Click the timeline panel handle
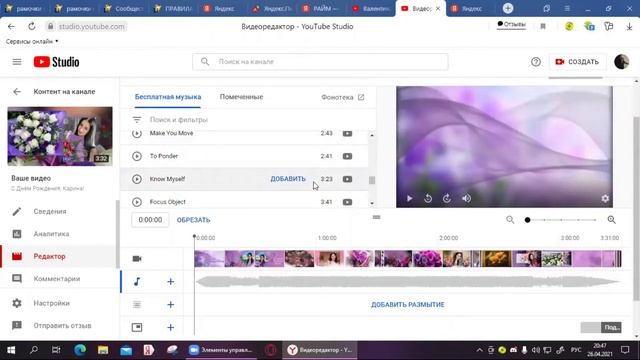640x360 pixels. 376,217
